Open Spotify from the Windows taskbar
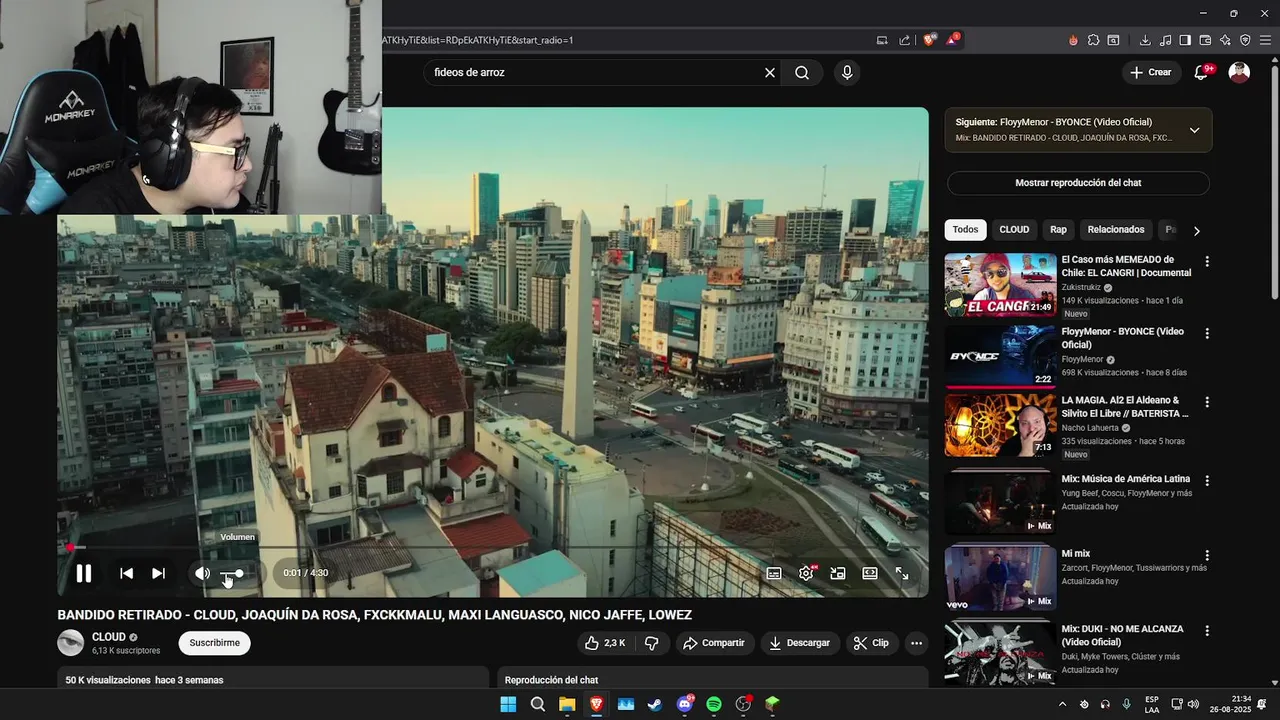Screen dimensions: 1280x720 714,704
